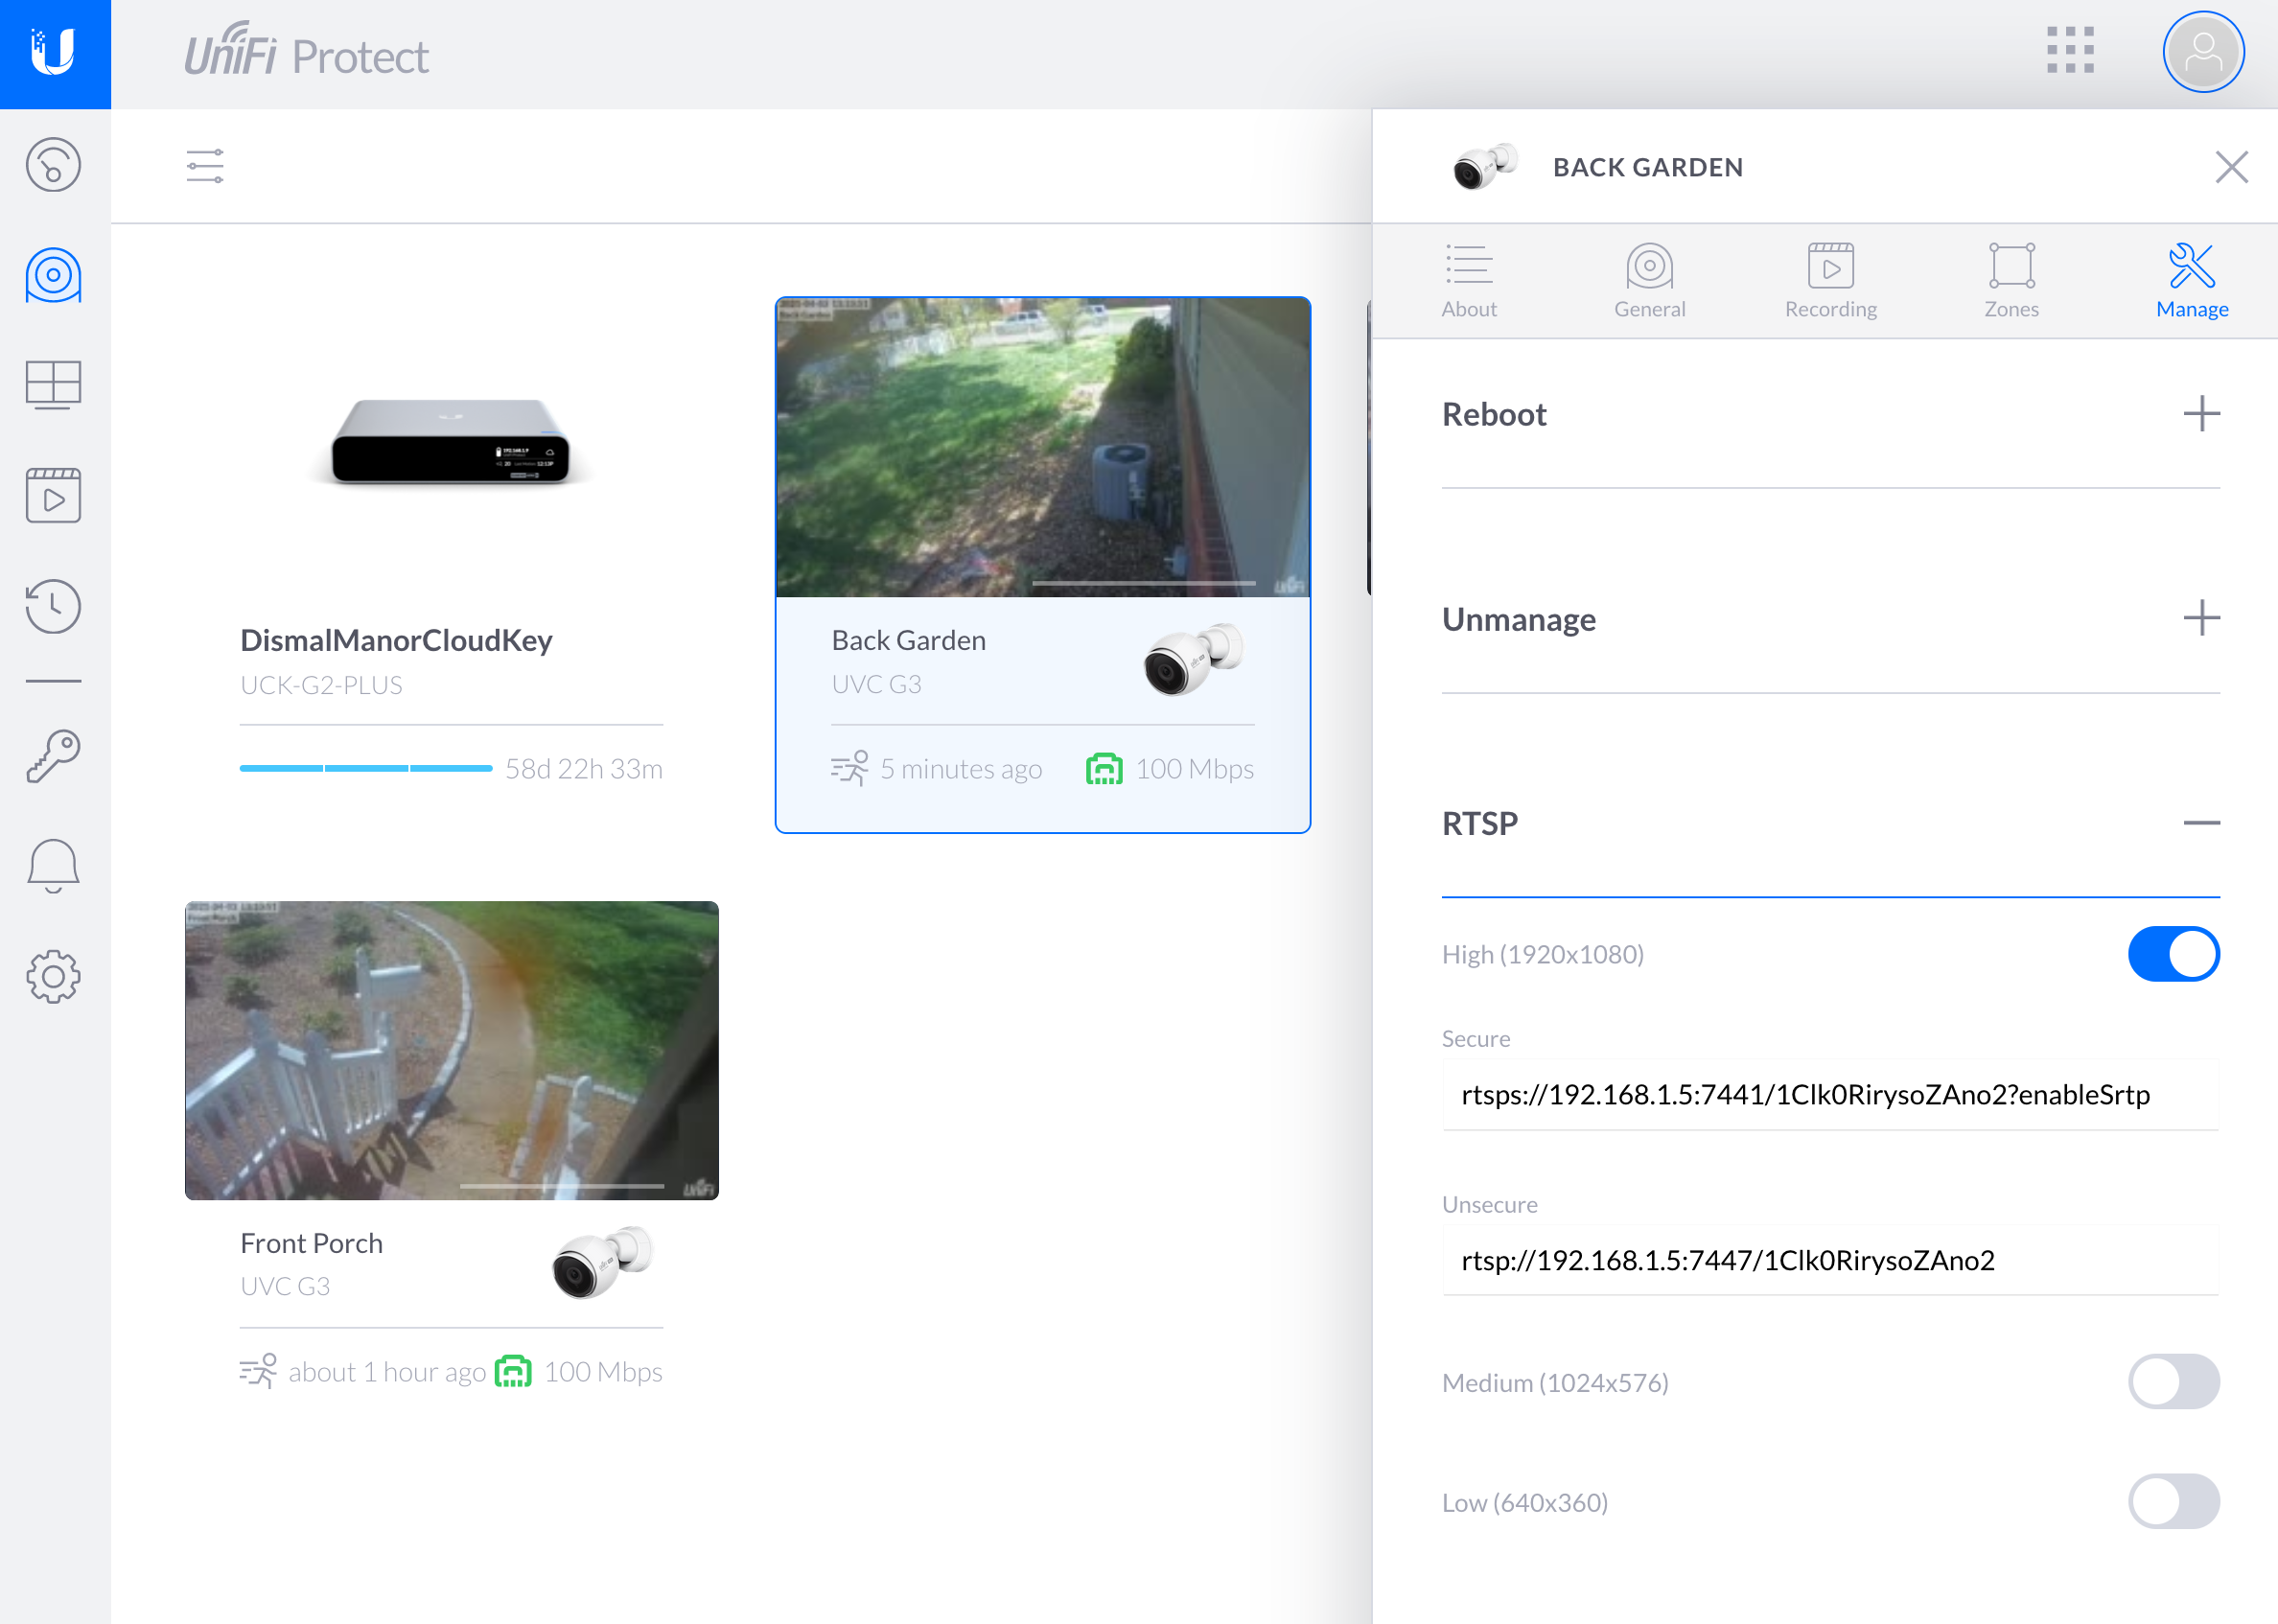This screenshot has width=2278, height=1624.
Task: Click the filter sliders icon
Action: (x=205, y=166)
